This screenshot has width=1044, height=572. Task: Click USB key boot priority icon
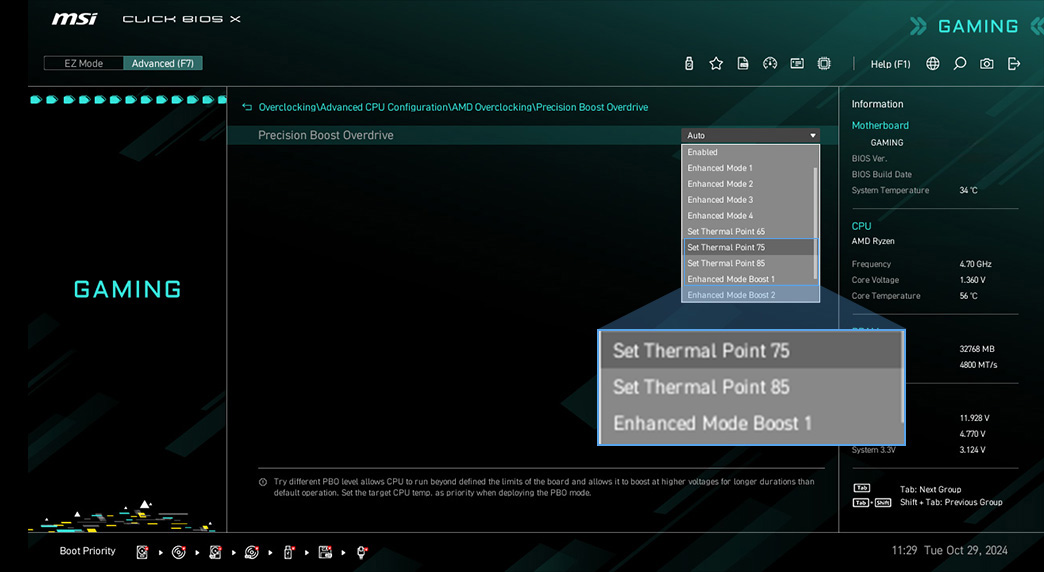tap(288, 552)
